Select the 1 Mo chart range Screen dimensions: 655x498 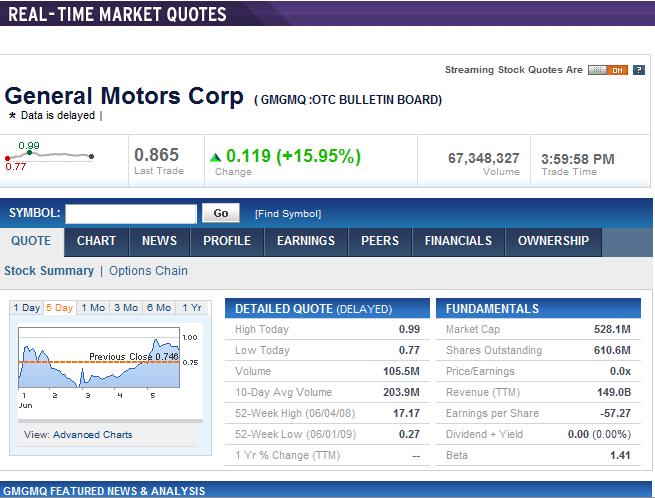93,308
